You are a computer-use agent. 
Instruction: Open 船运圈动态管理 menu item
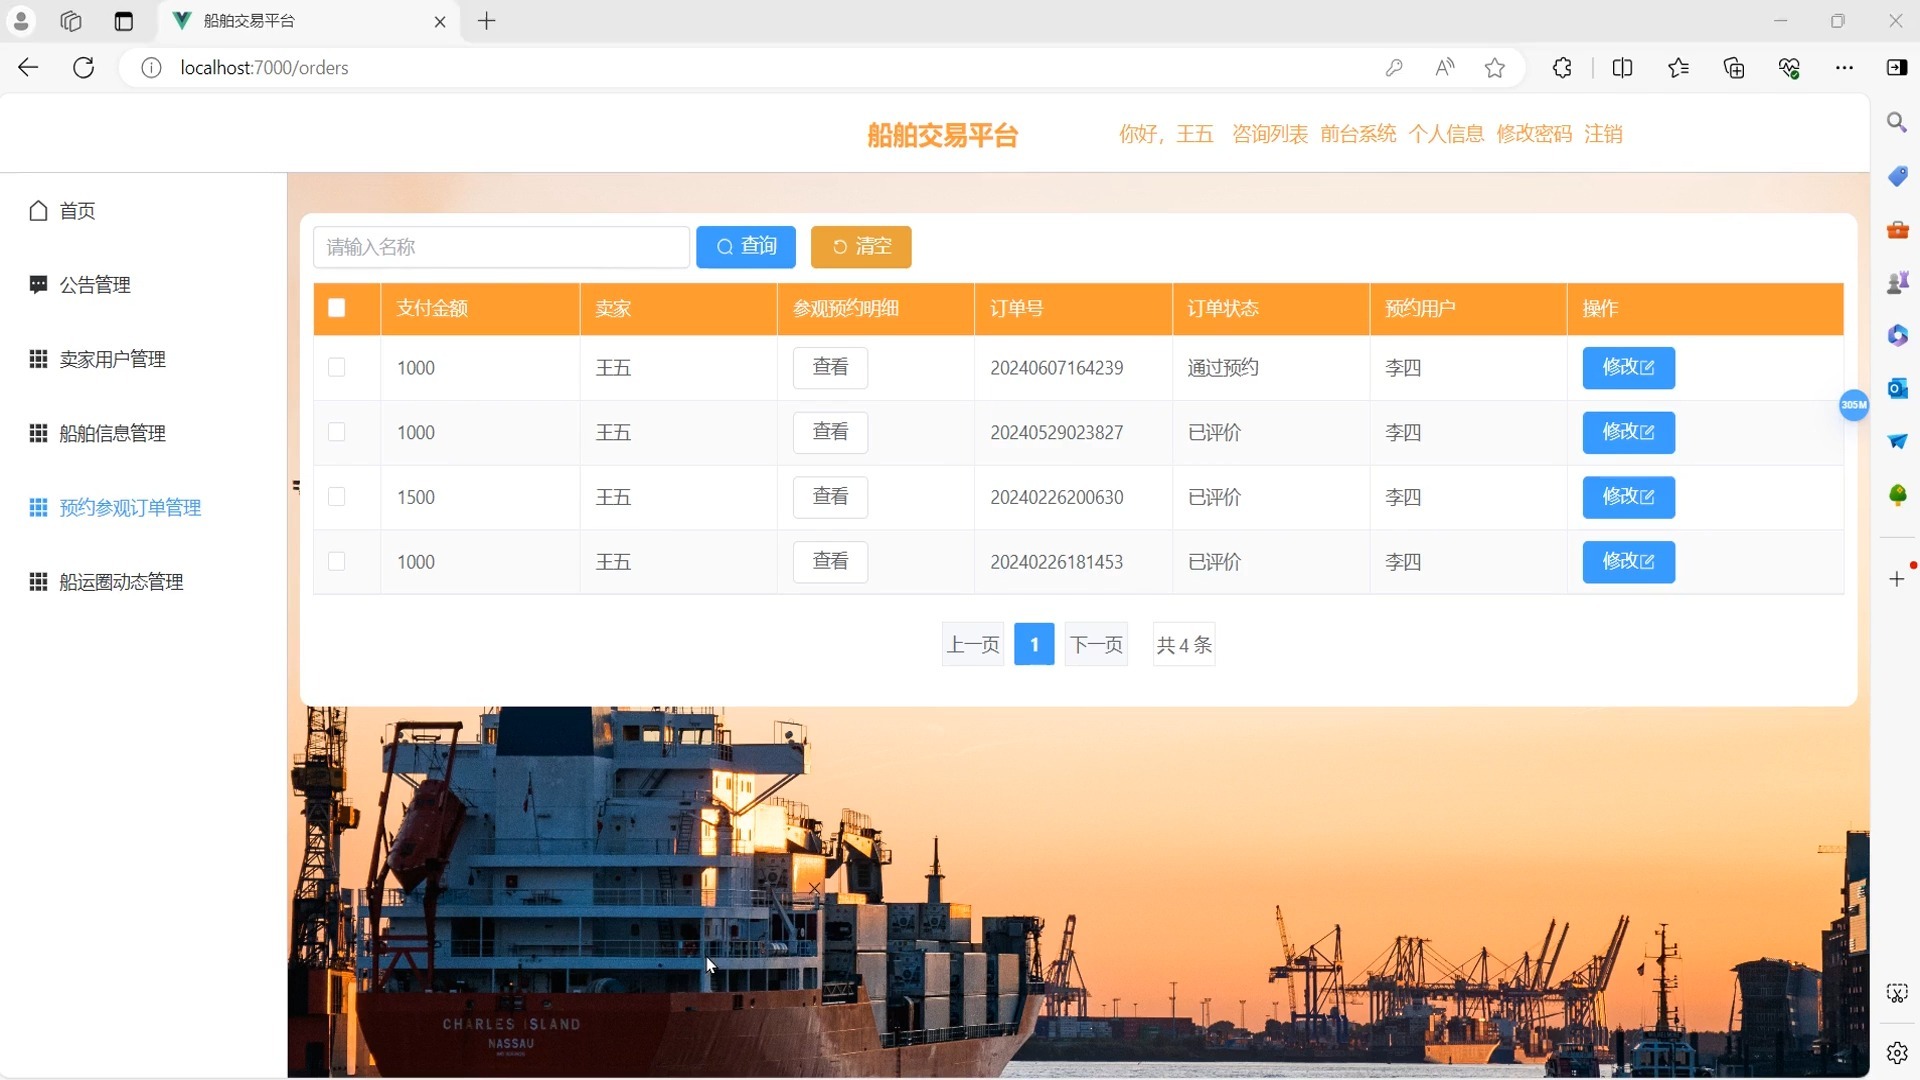click(121, 582)
